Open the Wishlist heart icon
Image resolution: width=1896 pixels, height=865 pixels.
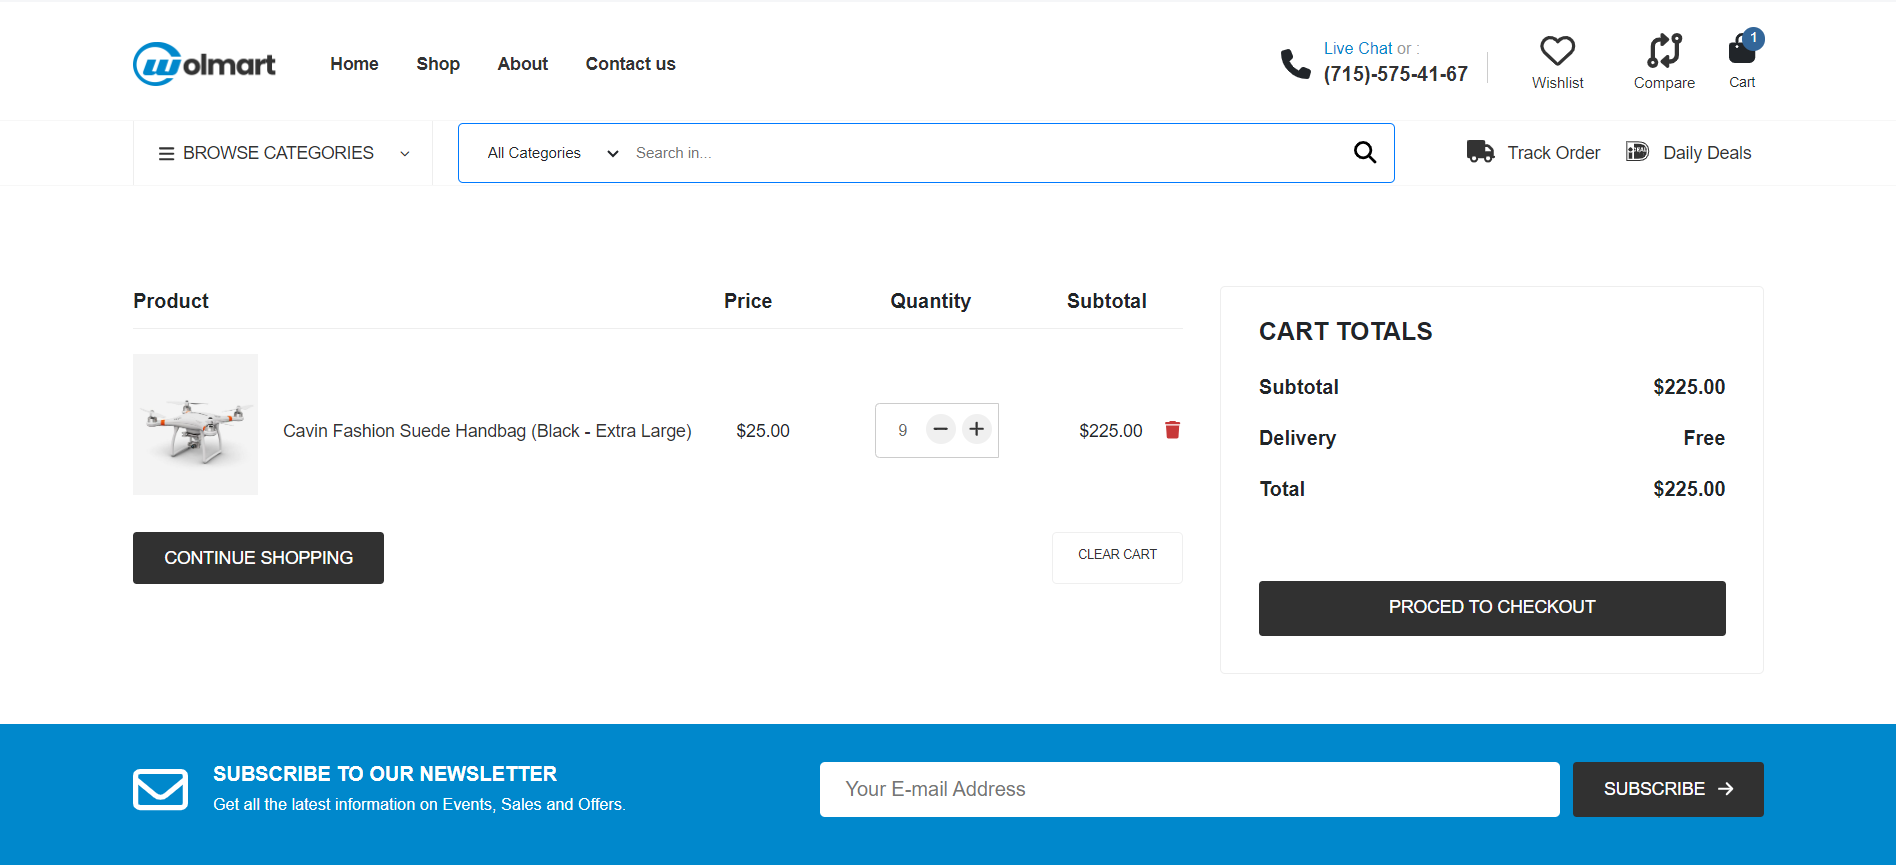click(1557, 51)
